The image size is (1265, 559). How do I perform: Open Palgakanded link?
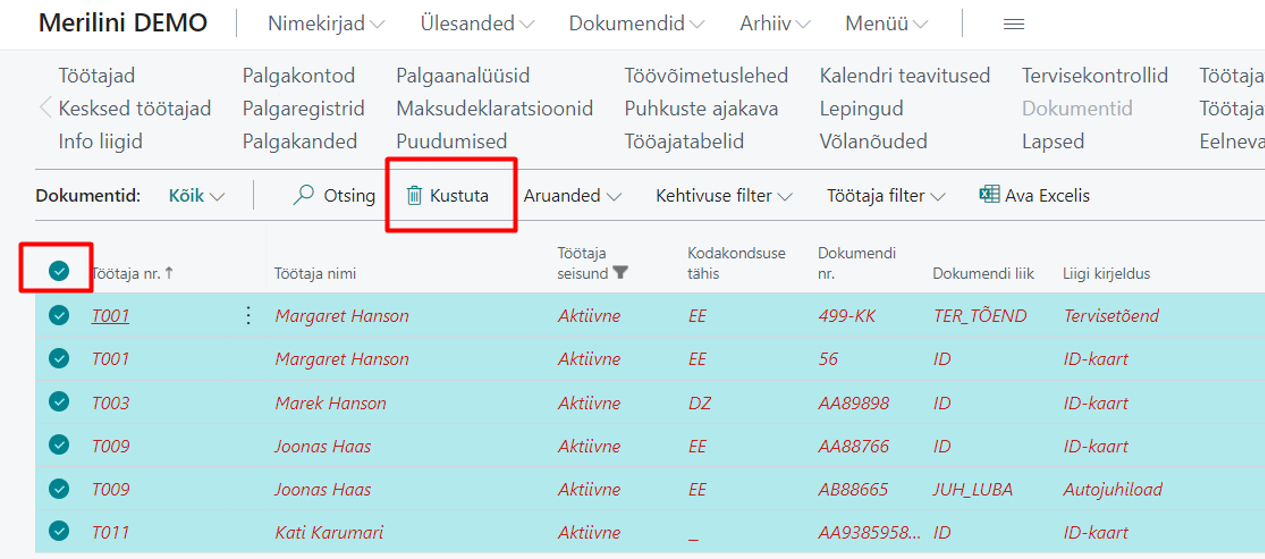click(300, 141)
